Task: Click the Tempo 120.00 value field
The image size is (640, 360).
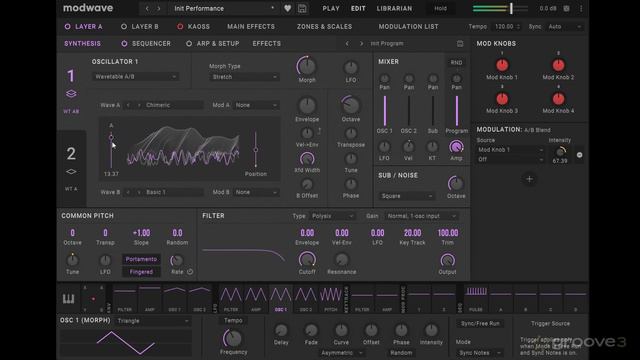Action: (x=507, y=27)
